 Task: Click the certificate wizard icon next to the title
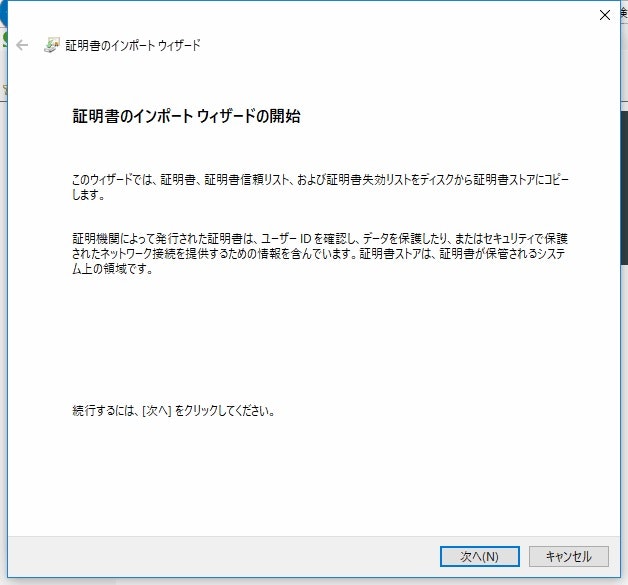pos(52,45)
